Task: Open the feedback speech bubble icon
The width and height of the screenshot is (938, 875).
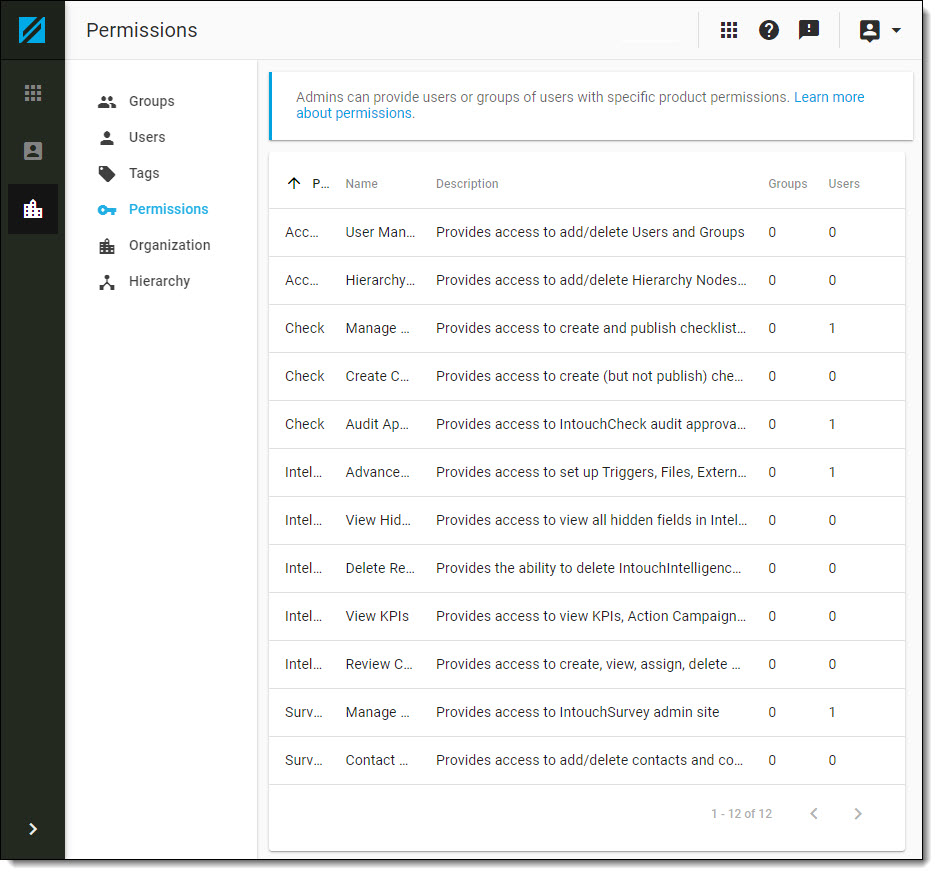Action: tap(809, 30)
